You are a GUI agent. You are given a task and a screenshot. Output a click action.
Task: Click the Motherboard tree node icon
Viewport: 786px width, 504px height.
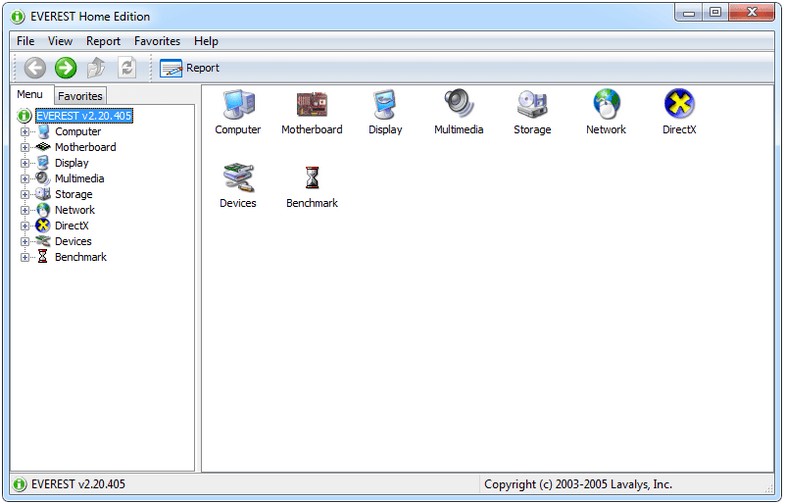(x=43, y=146)
